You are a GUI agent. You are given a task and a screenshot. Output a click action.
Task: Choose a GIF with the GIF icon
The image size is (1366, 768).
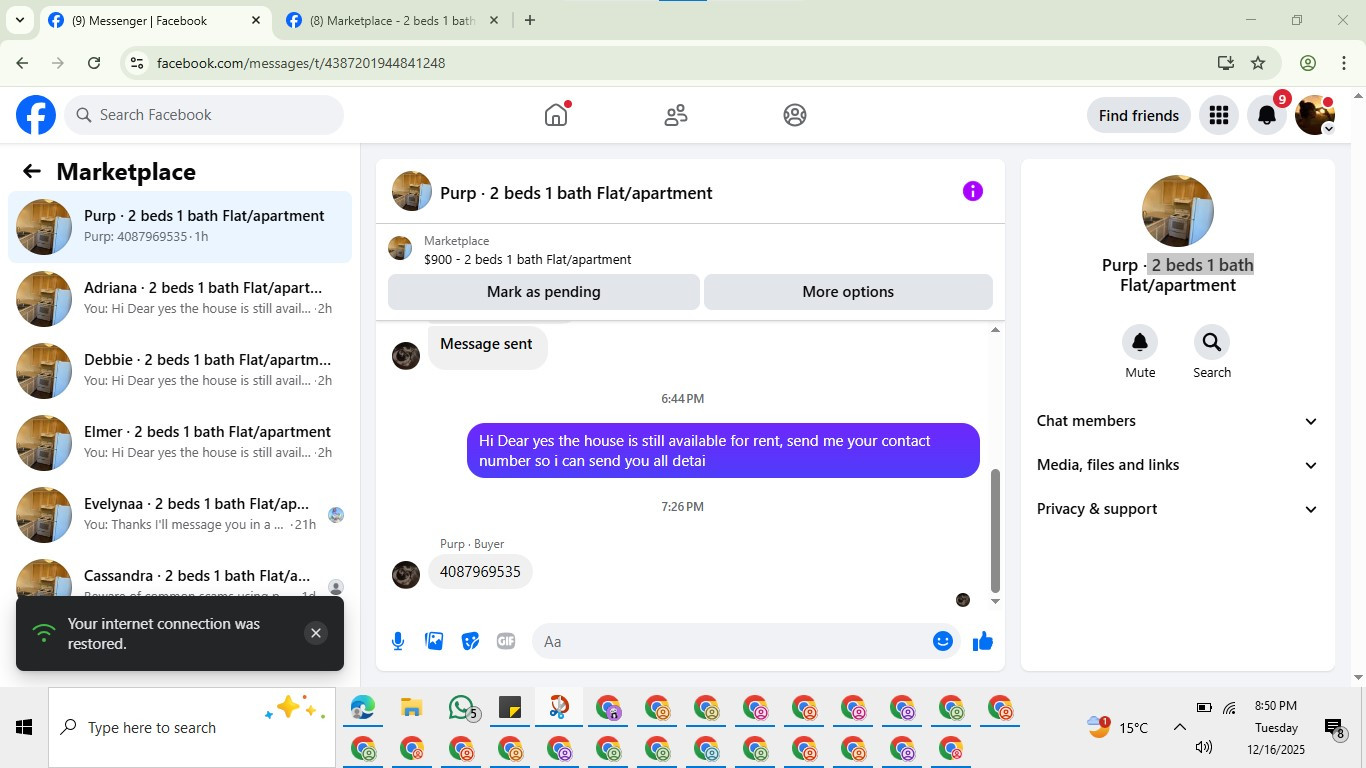pos(506,641)
